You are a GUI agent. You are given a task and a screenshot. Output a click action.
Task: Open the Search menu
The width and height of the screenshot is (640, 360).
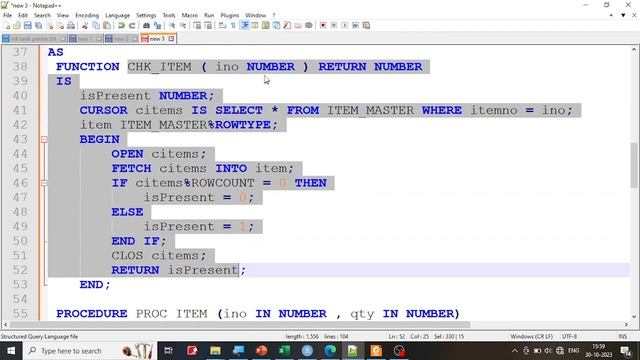[42, 15]
